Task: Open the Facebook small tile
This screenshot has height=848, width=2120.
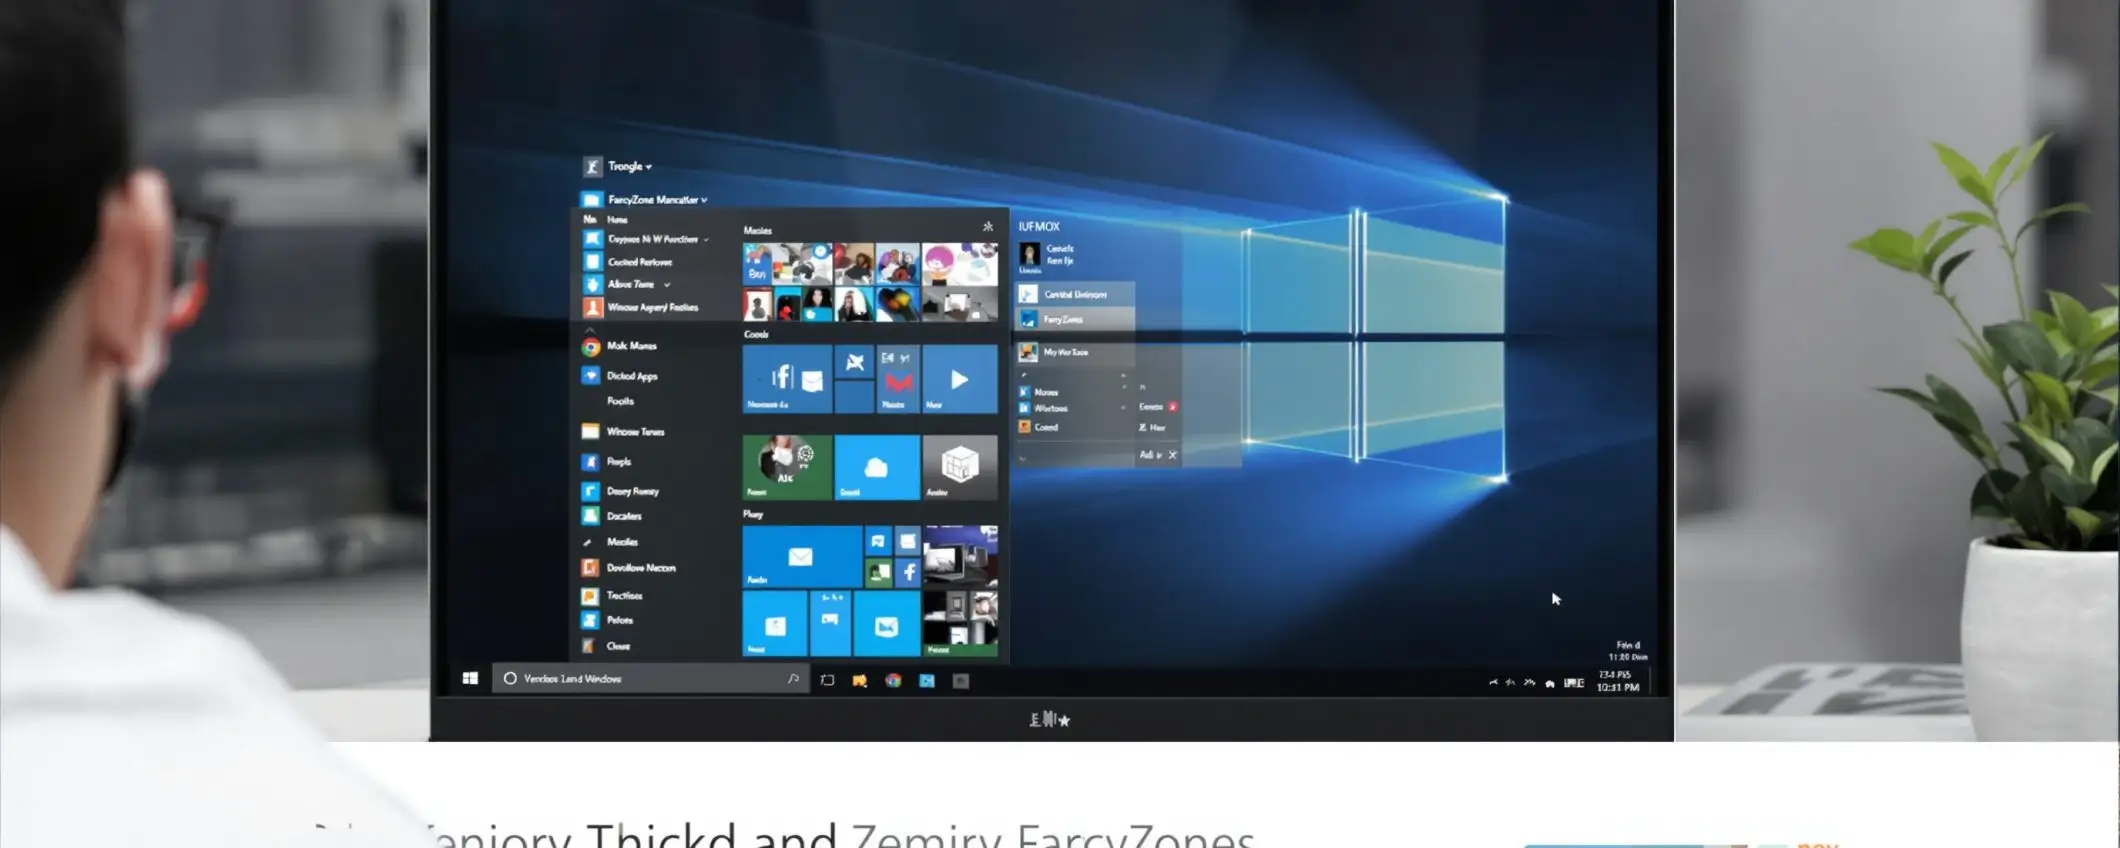Action: pos(908,572)
